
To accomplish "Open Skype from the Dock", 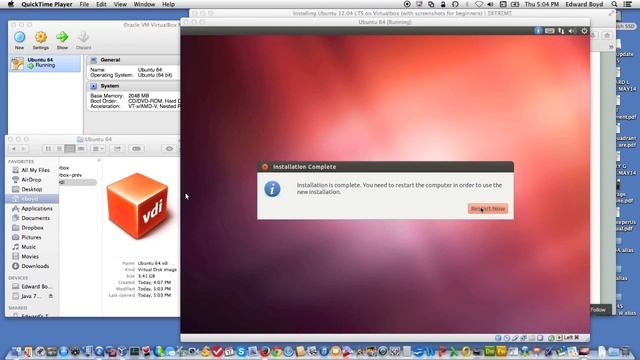I will point(241,351).
